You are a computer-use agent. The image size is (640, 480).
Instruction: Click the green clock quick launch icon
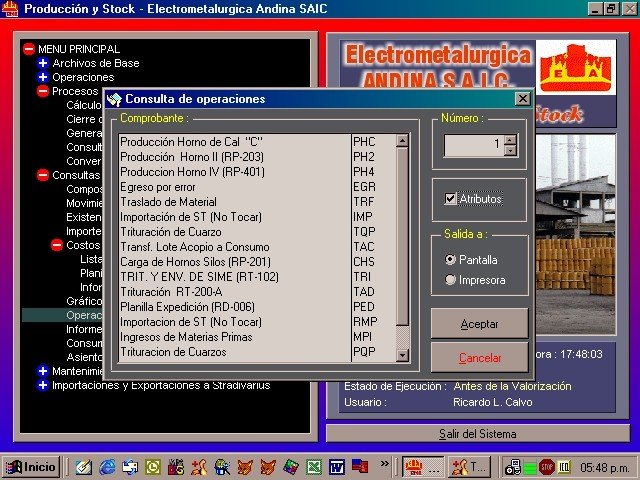click(x=153, y=467)
